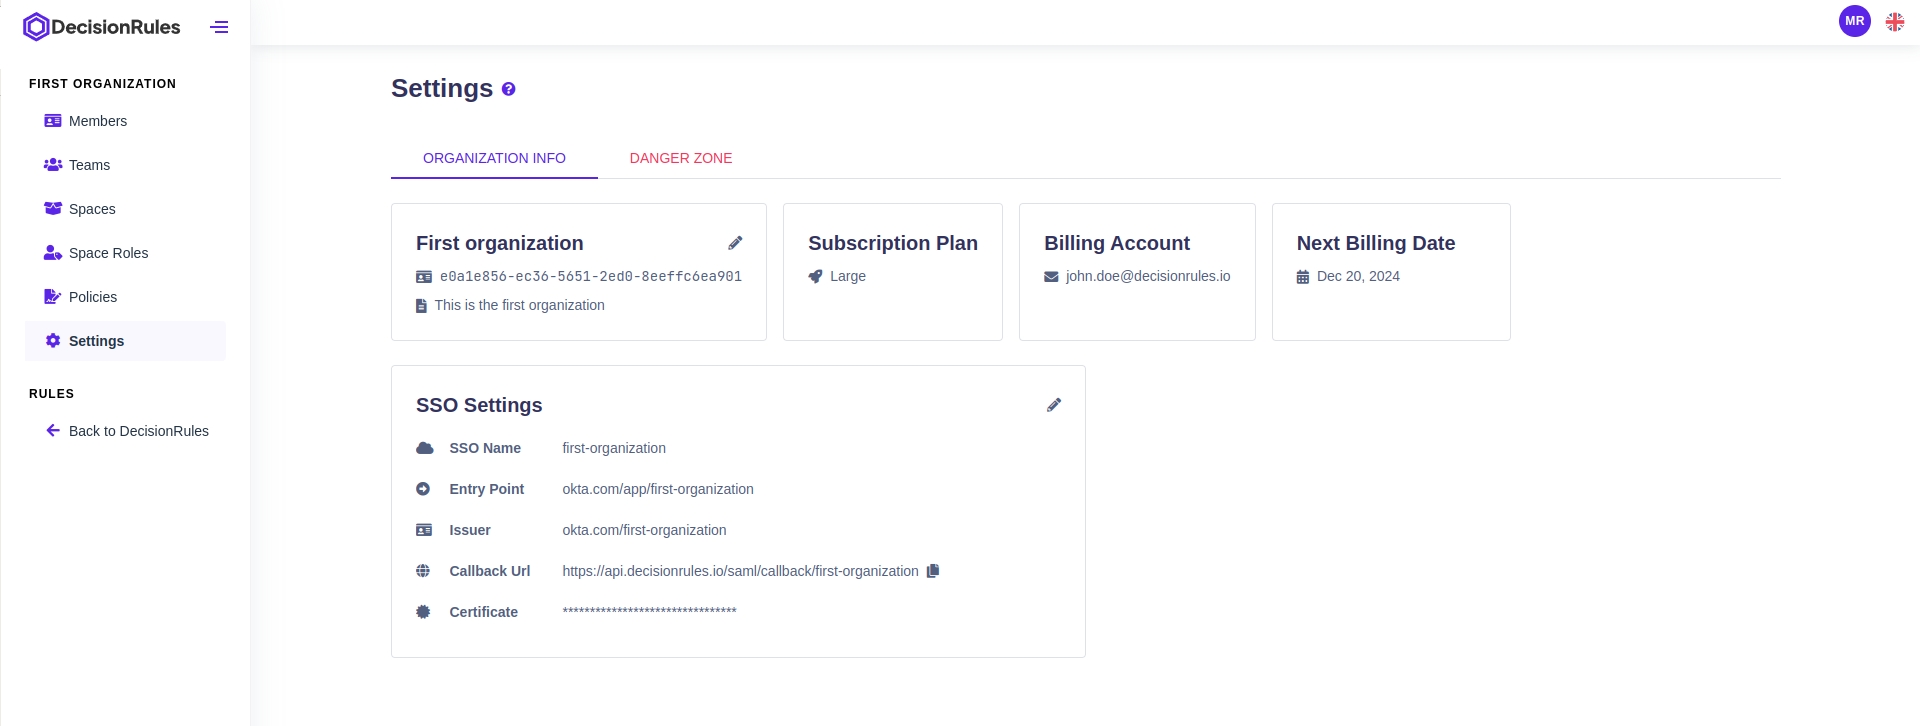Open the Policies section
The image size is (1920, 726).
point(93,297)
